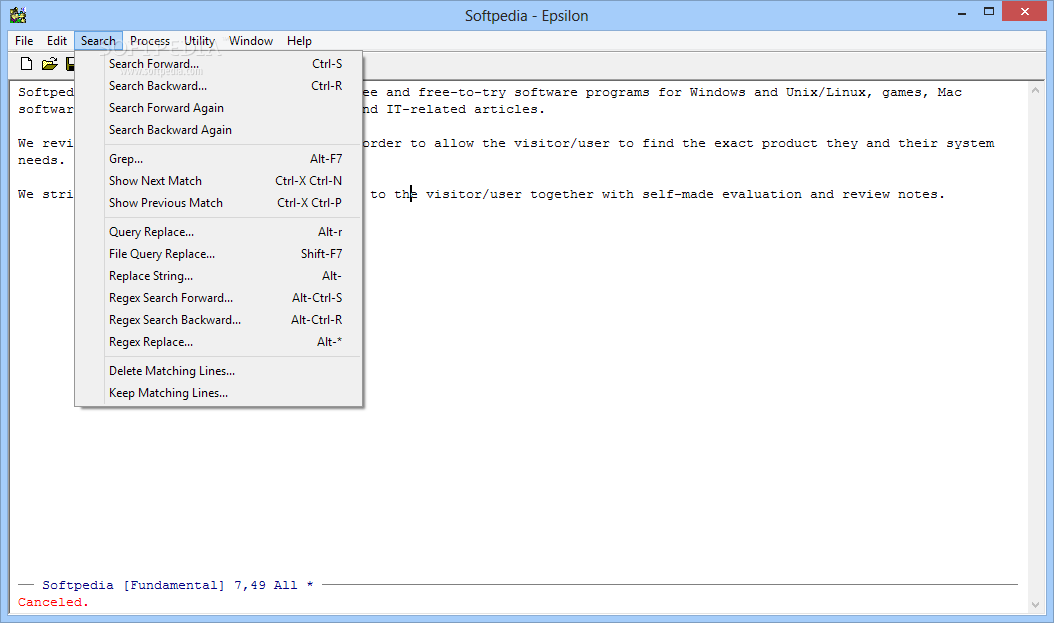This screenshot has width=1054, height=623.
Task: Click scrollbar down arrow in editor
Action: [1035, 605]
